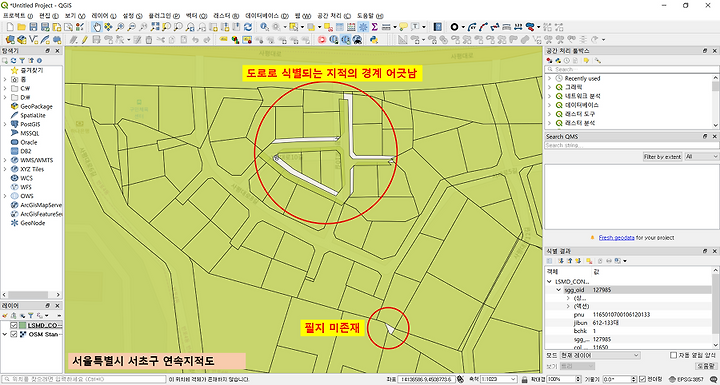Click the yellow map tips bubble icon
The height and width of the screenshot is (385, 720).
tap(403, 27)
